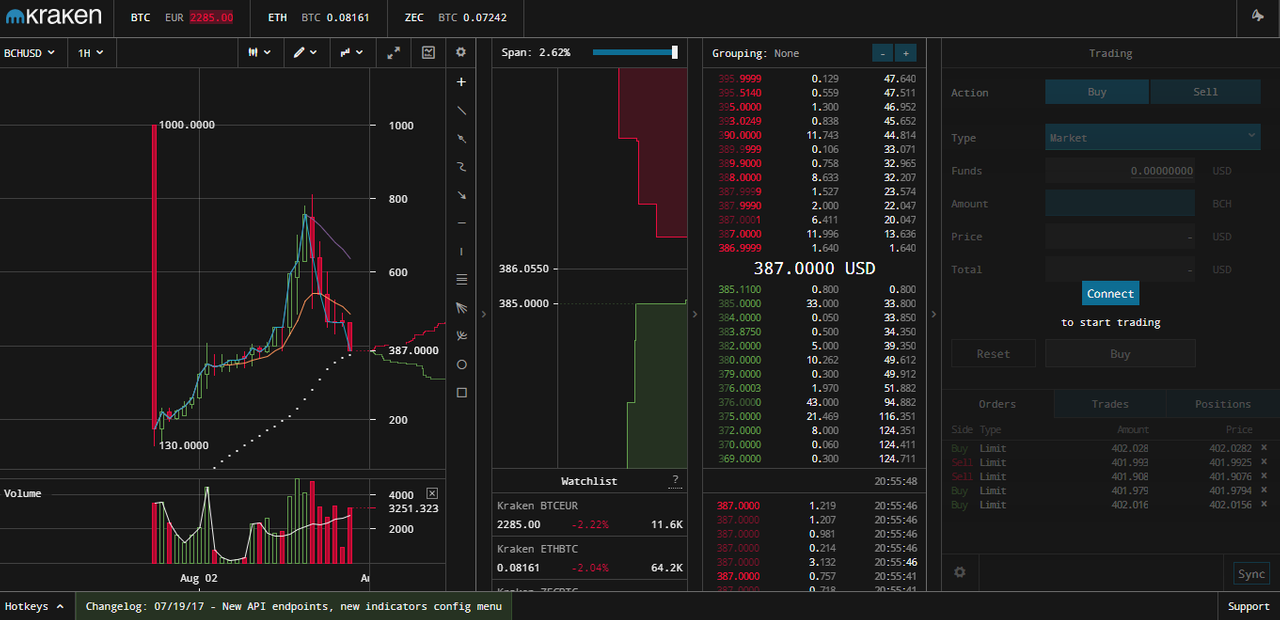The image size is (1280, 620).
Task: Click the Amount input field
Action: click(x=1120, y=204)
